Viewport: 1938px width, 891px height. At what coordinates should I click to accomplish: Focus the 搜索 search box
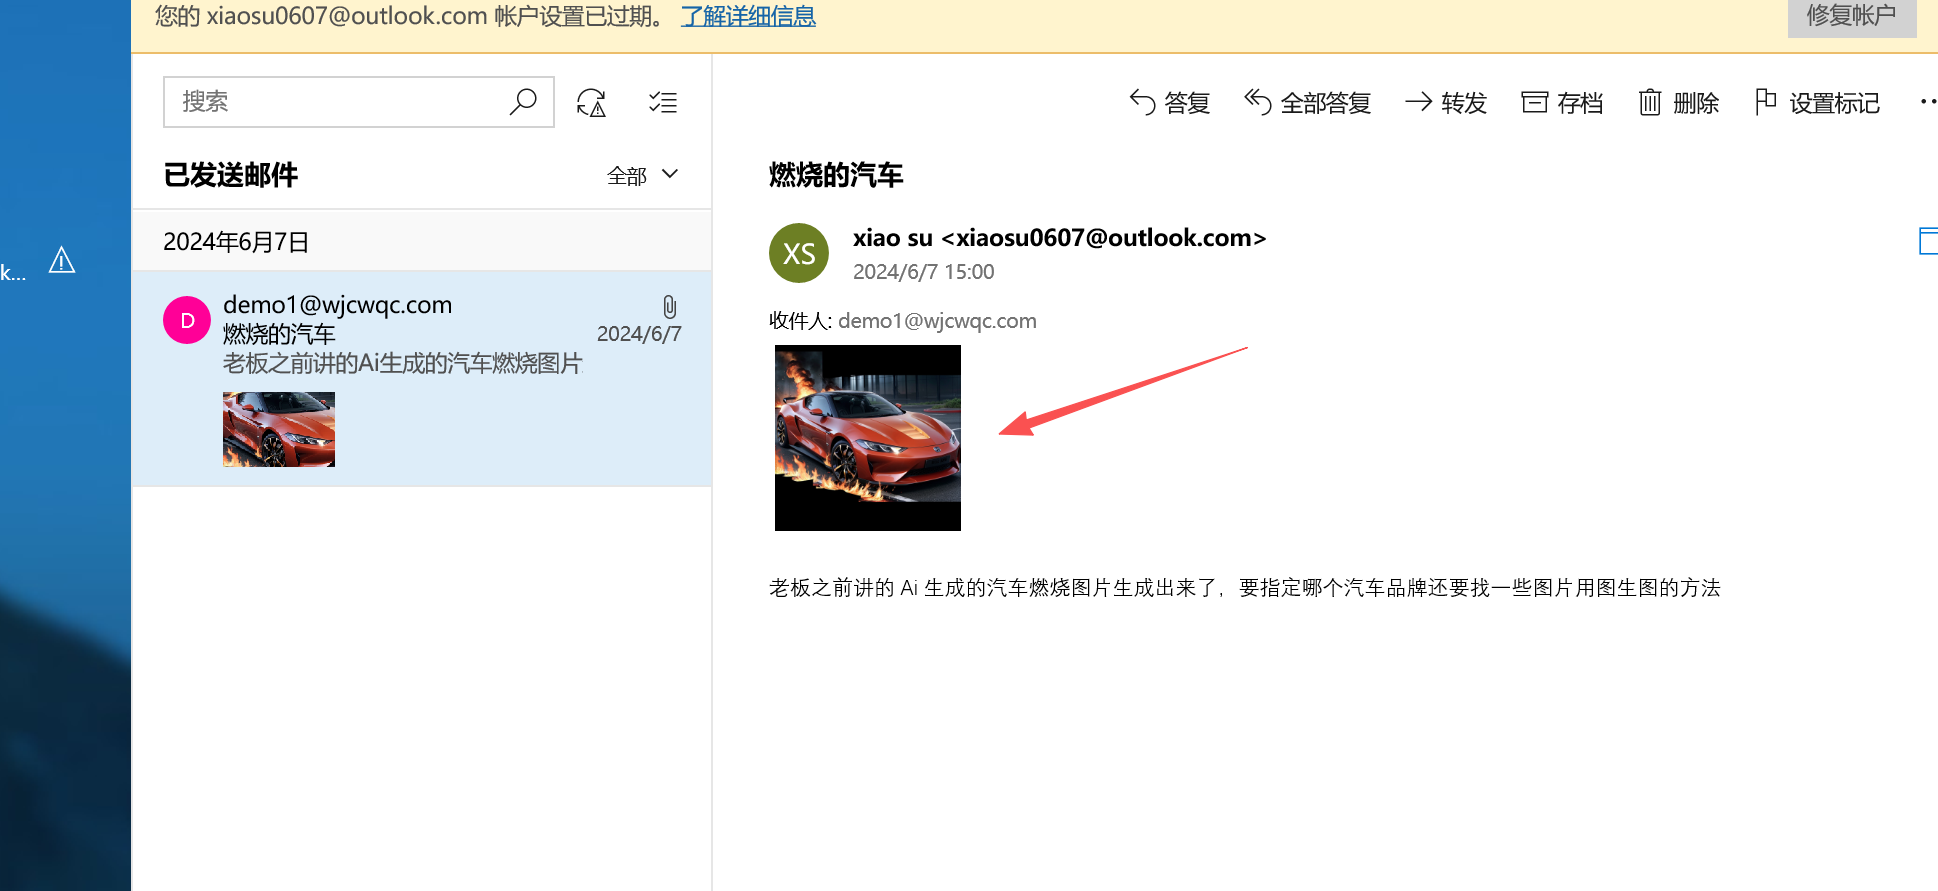point(340,102)
